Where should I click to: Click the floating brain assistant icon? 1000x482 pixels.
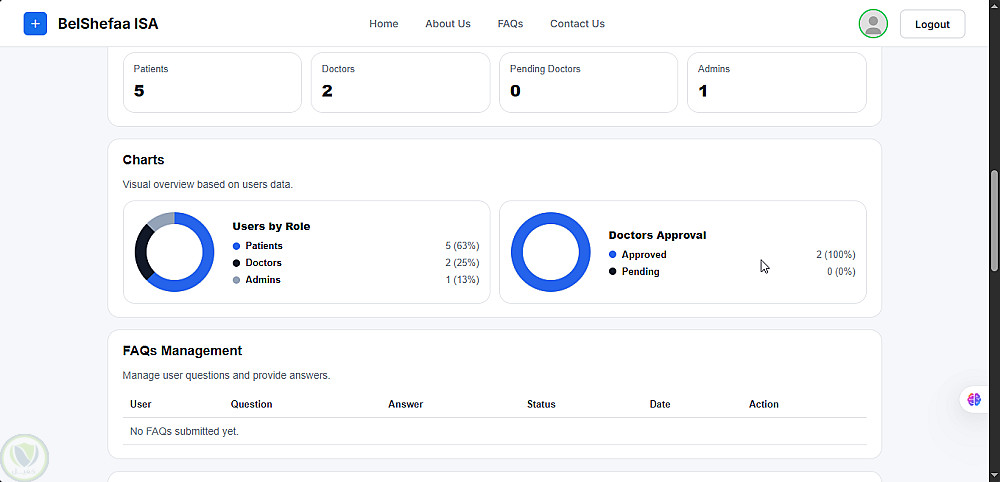pyautogui.click(x=974, y=399)
